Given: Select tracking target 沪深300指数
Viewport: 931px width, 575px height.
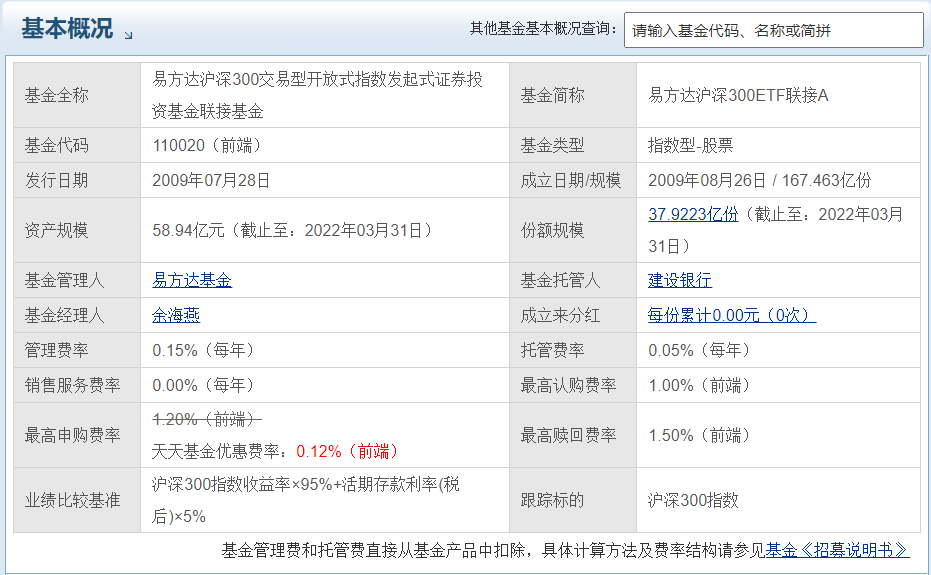Looking at the screenshot, I should pos(693,500).
